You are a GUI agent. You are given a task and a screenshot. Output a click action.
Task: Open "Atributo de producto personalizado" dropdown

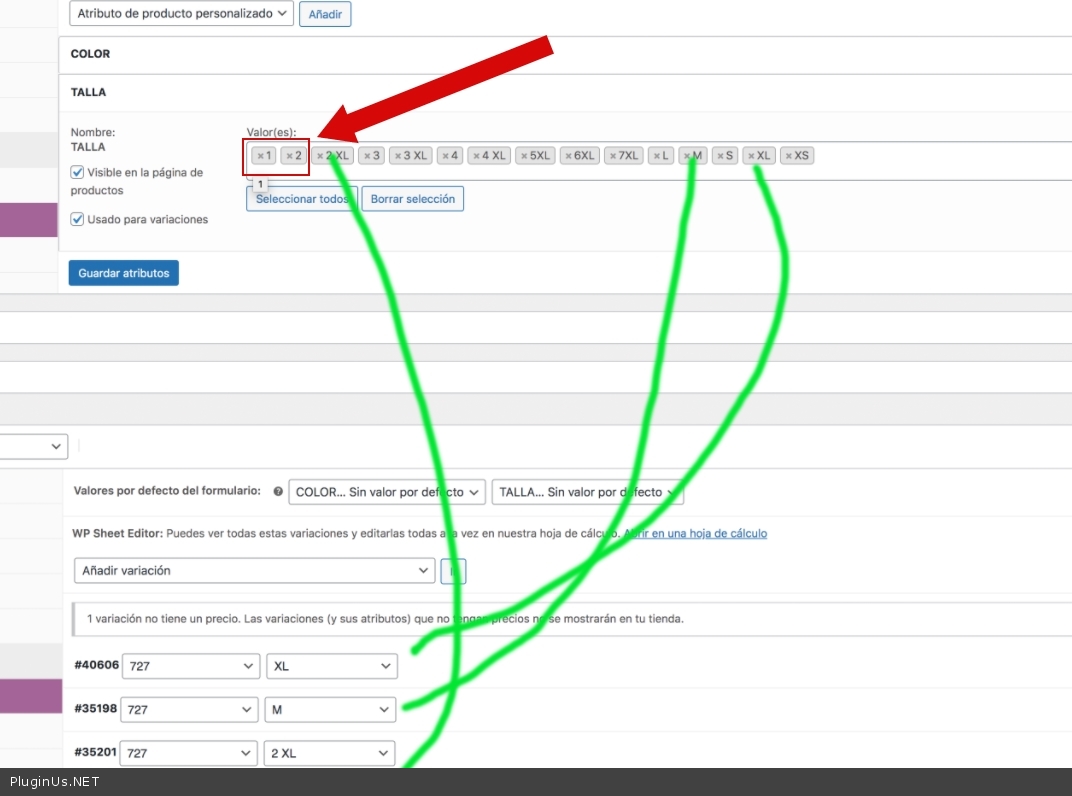click(181, 14)
